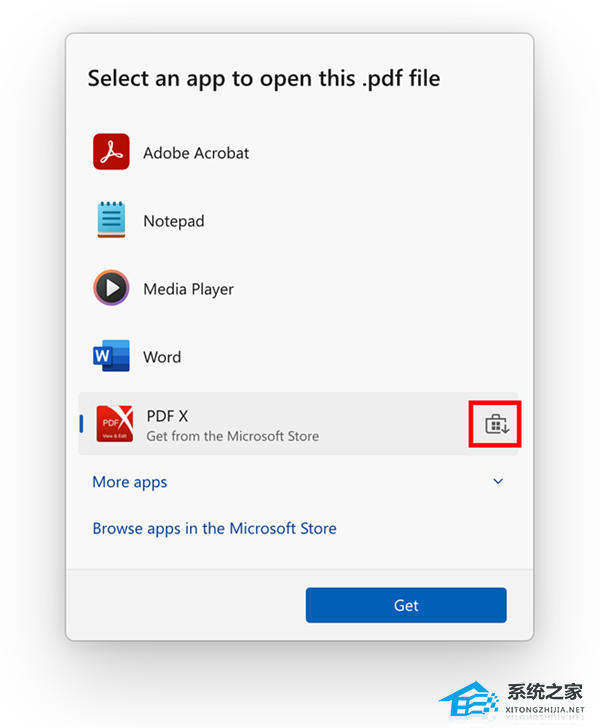Pick the Media Player label
Image resolution: width=600 pixels, height=728 pixels.
point(189,289)
